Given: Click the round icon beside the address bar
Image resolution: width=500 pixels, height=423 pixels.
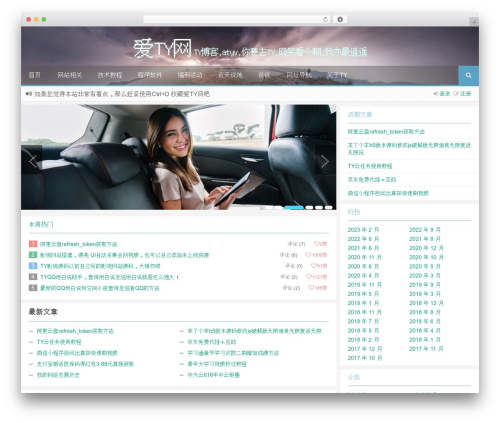Looking at the screenshot, I should pos(340,19).
